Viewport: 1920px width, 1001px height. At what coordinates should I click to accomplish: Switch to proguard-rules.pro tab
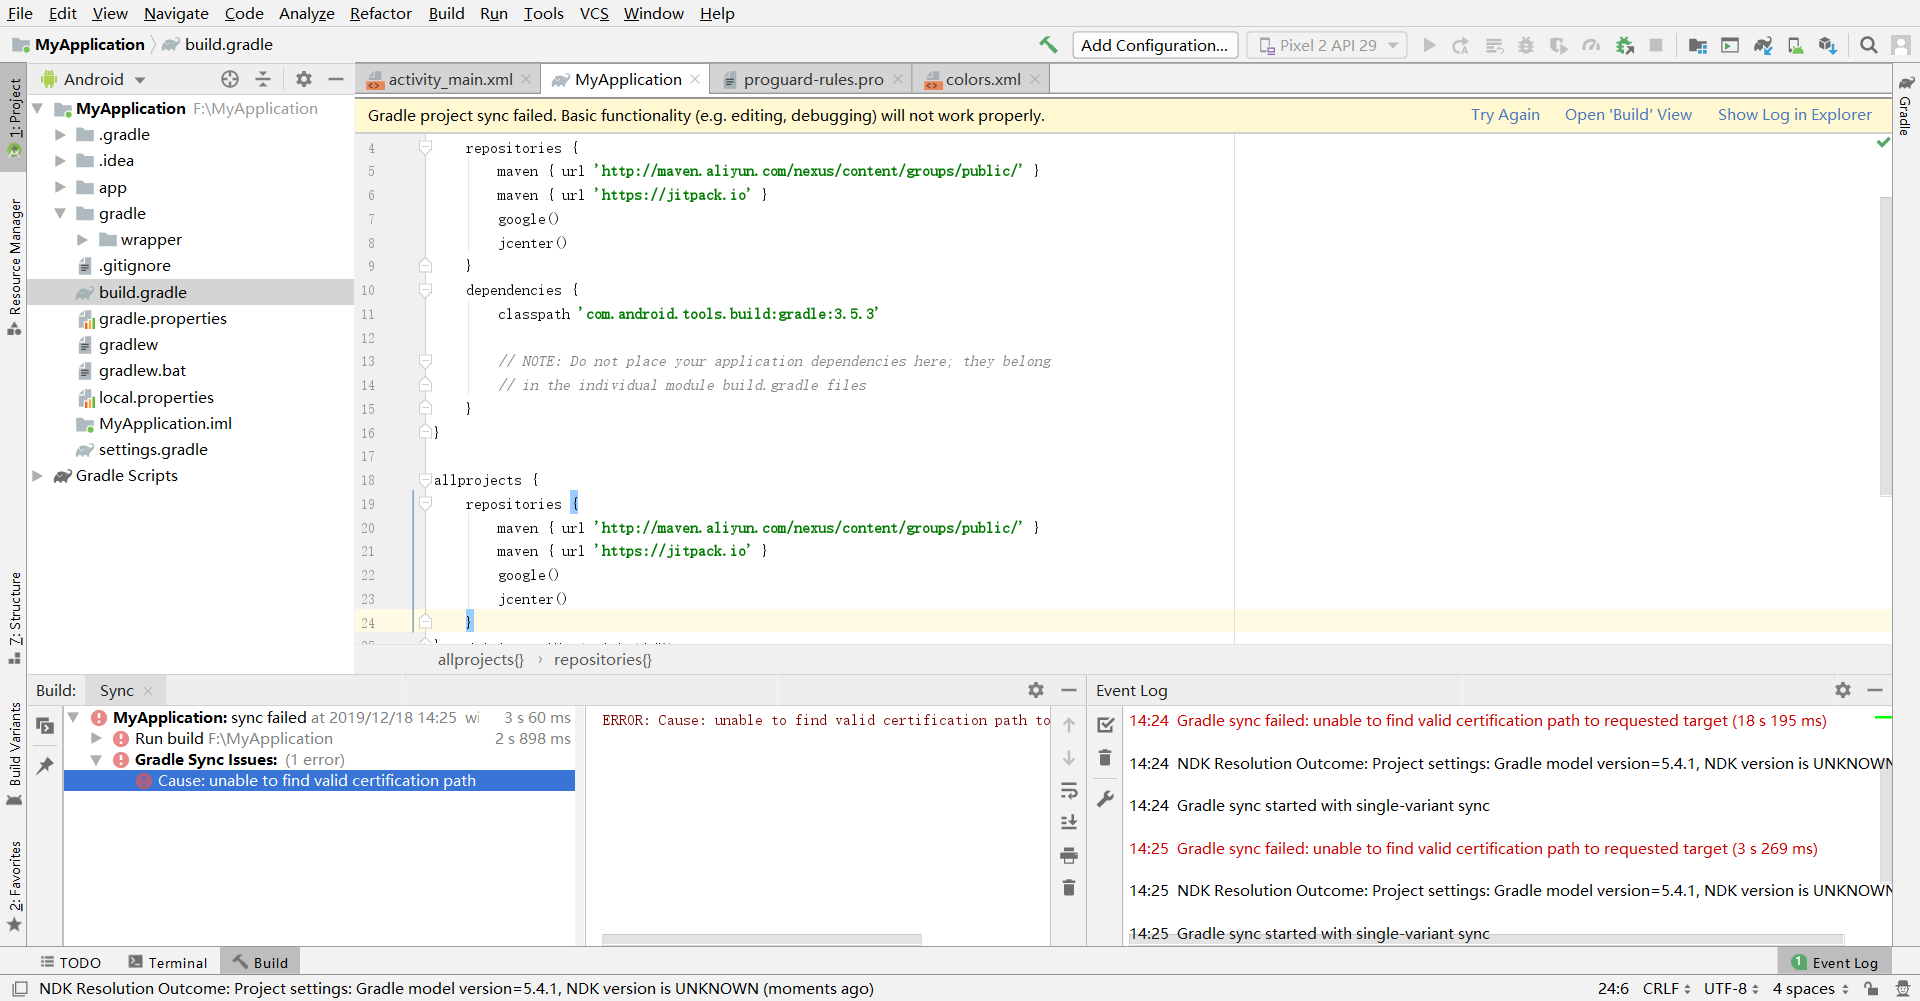click(813, 79)
